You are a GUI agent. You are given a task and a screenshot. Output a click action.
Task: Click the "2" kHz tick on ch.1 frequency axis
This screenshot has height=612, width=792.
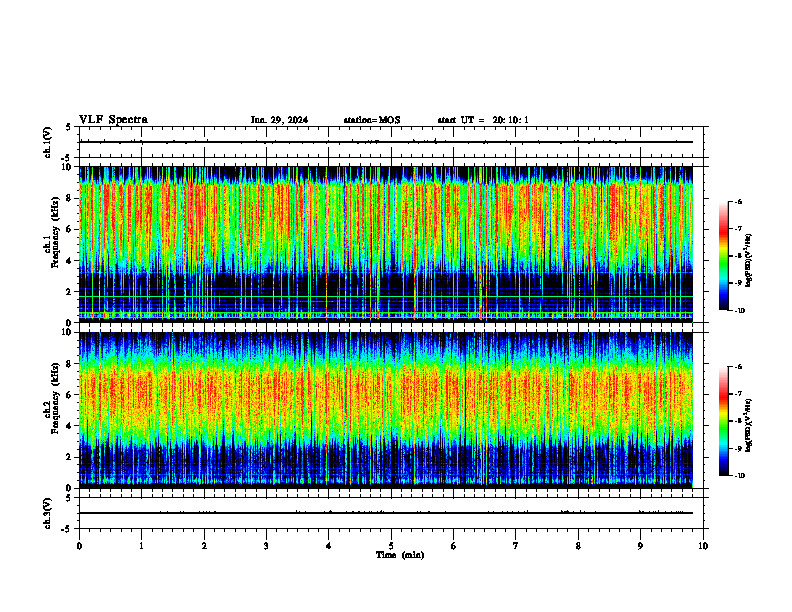[x=70, y=292]
